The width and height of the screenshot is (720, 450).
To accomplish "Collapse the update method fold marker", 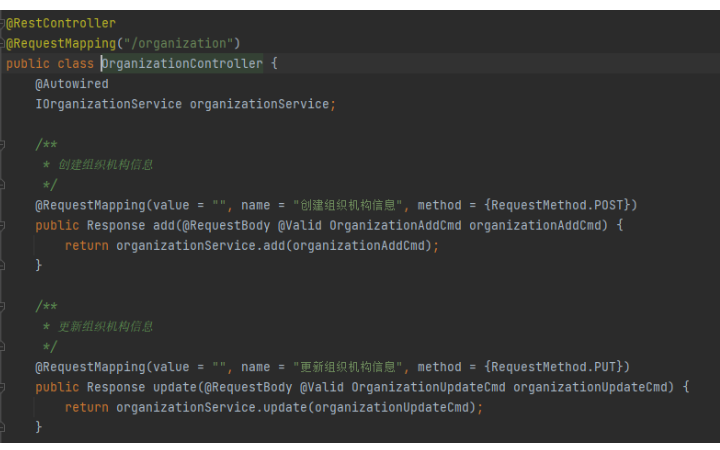I will click(3, 387).
